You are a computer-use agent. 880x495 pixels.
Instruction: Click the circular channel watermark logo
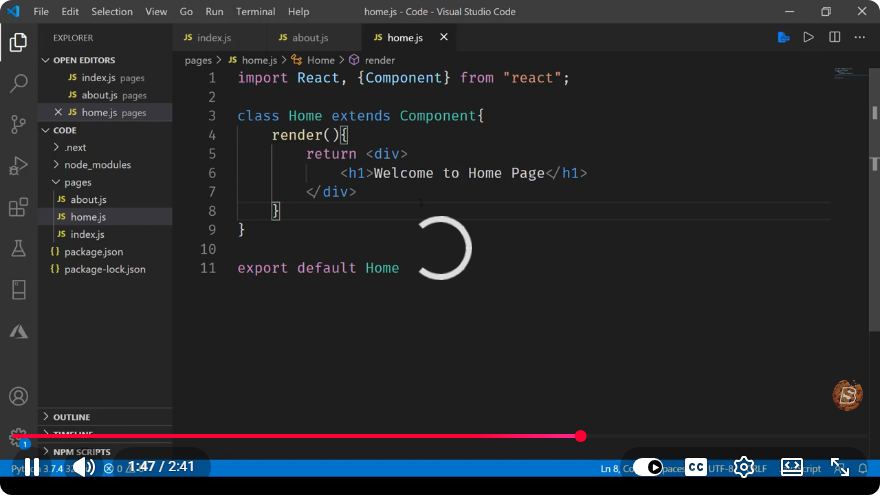click(x=847, y=395)
